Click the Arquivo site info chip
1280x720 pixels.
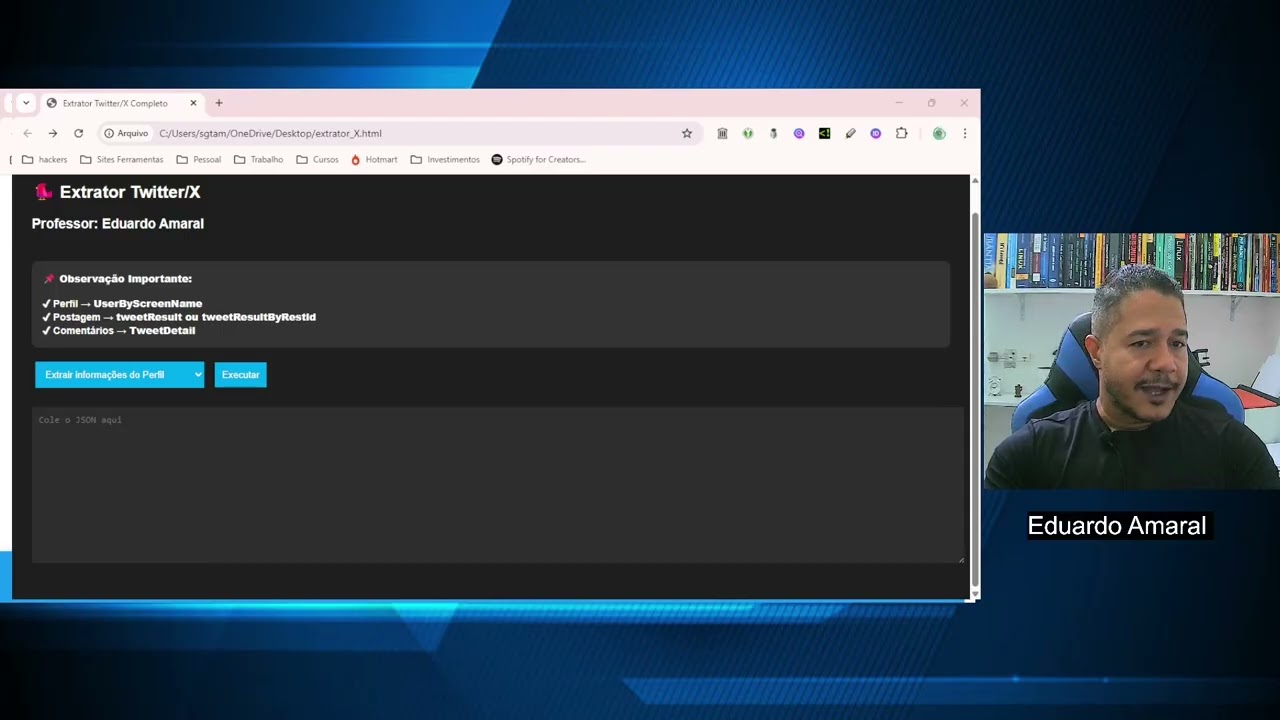tap(126, 133)
